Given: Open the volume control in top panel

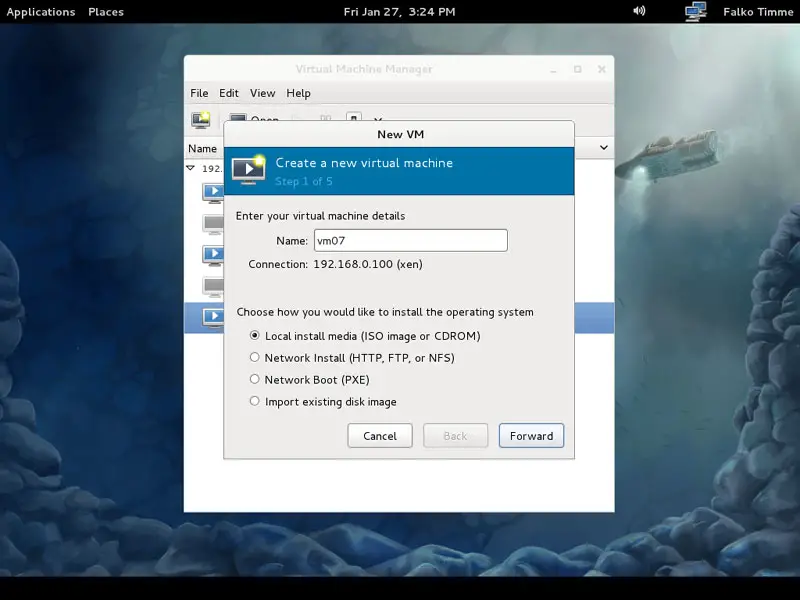Looking at the screenshot, I should pos(639,11).
